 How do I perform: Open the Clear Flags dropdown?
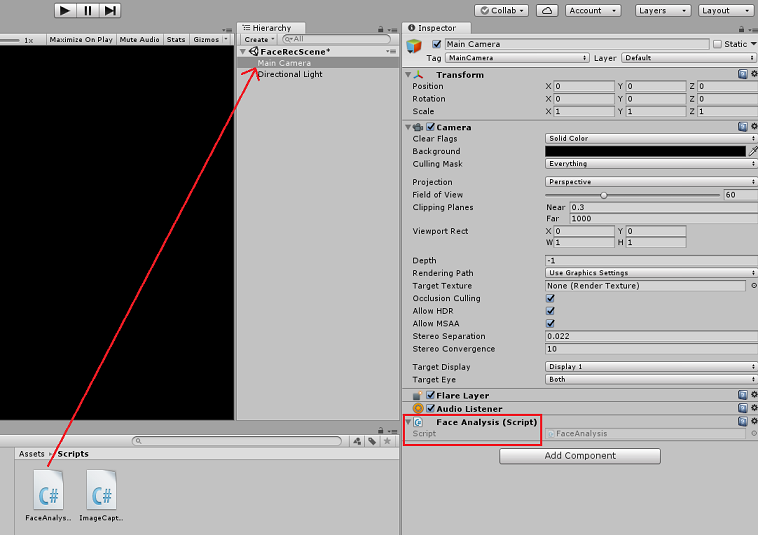tap(651, 139)
